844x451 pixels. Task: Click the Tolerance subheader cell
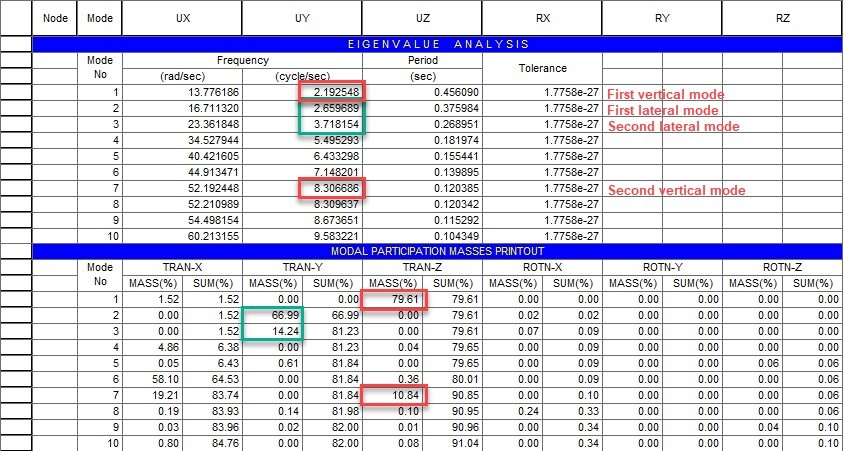543,68
